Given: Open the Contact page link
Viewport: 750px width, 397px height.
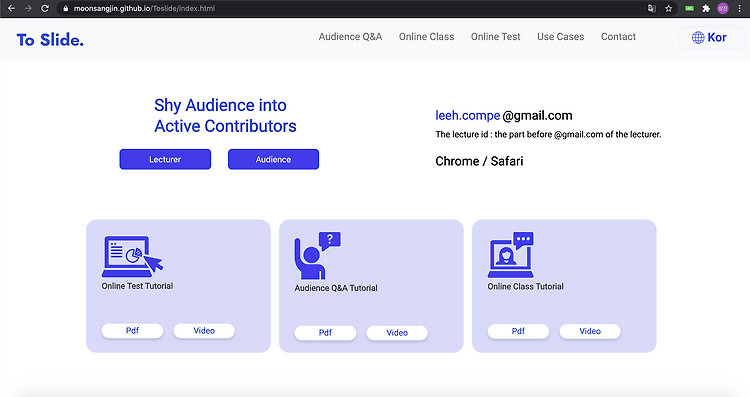Looking at the screenshot, I should [618, 37].
